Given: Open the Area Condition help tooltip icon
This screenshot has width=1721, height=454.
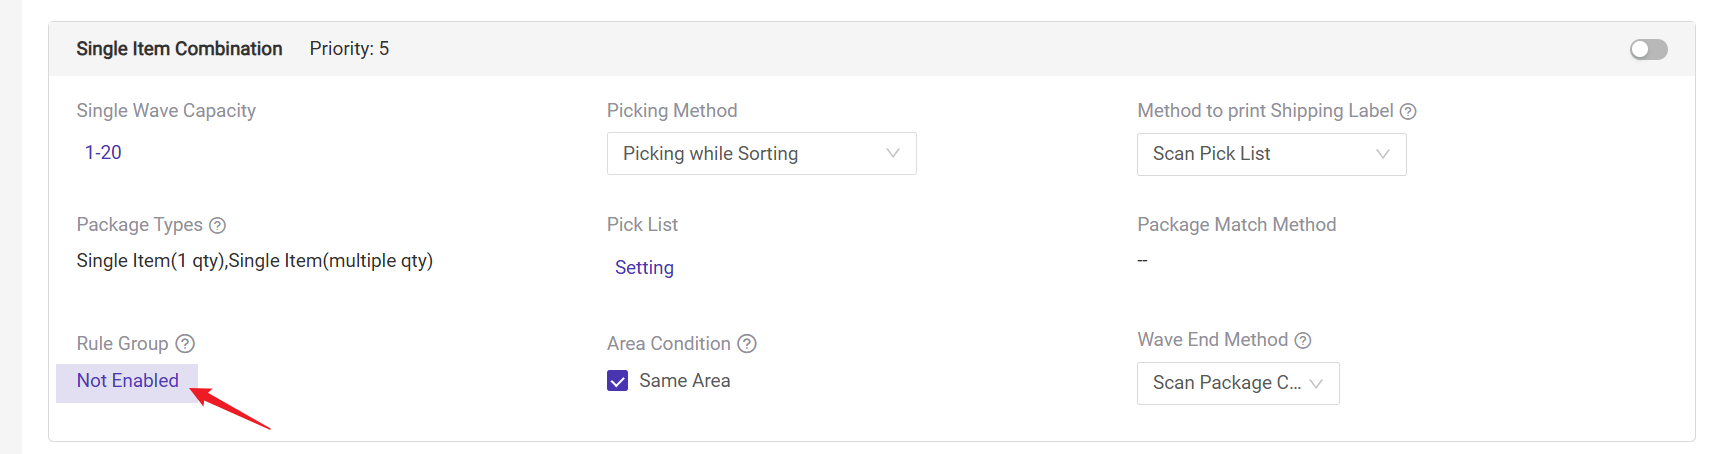Looking at the screenshot, I should pyautogui.click(x=747, y=344).
